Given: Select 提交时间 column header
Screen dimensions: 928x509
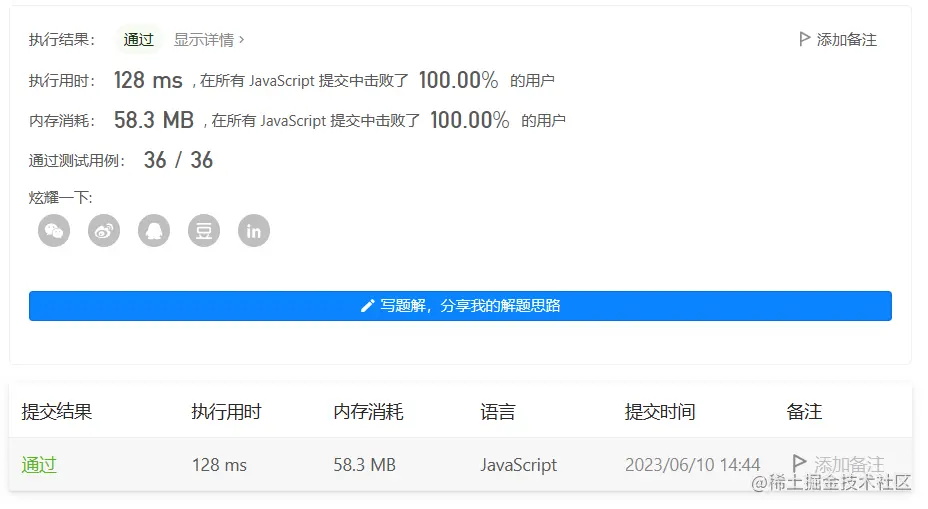Looking at the screenshot, I should tap(660, 411).
